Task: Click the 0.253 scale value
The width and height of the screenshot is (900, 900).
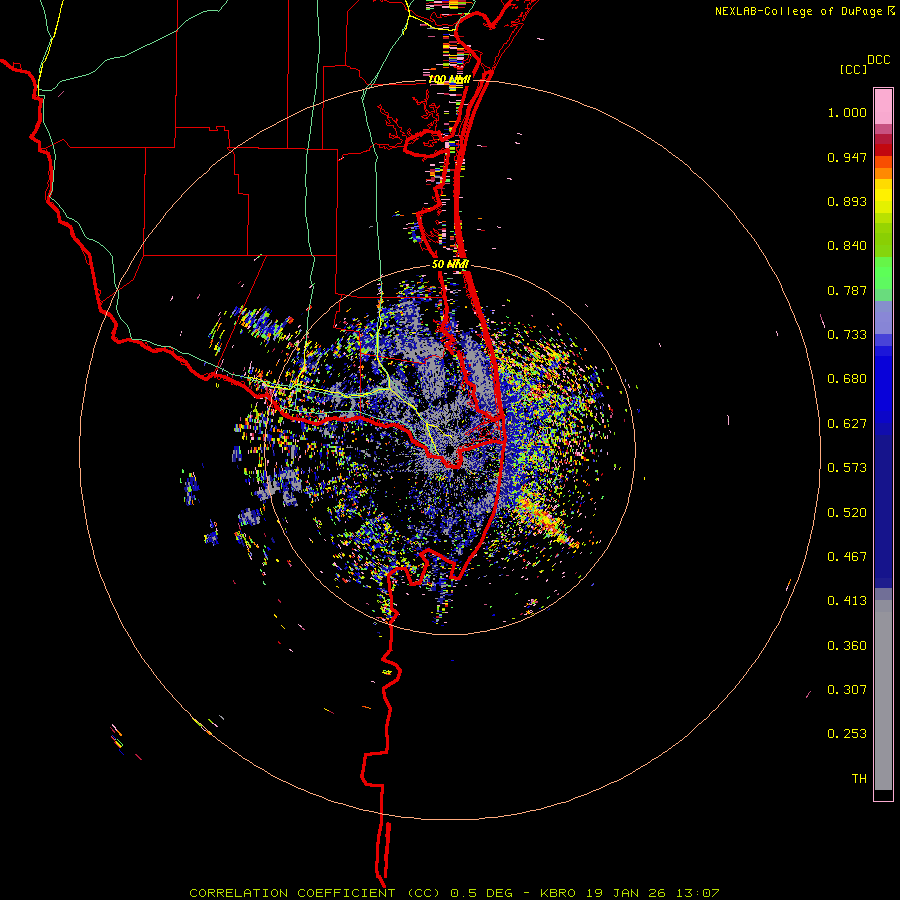Action: tap(847, 734)
